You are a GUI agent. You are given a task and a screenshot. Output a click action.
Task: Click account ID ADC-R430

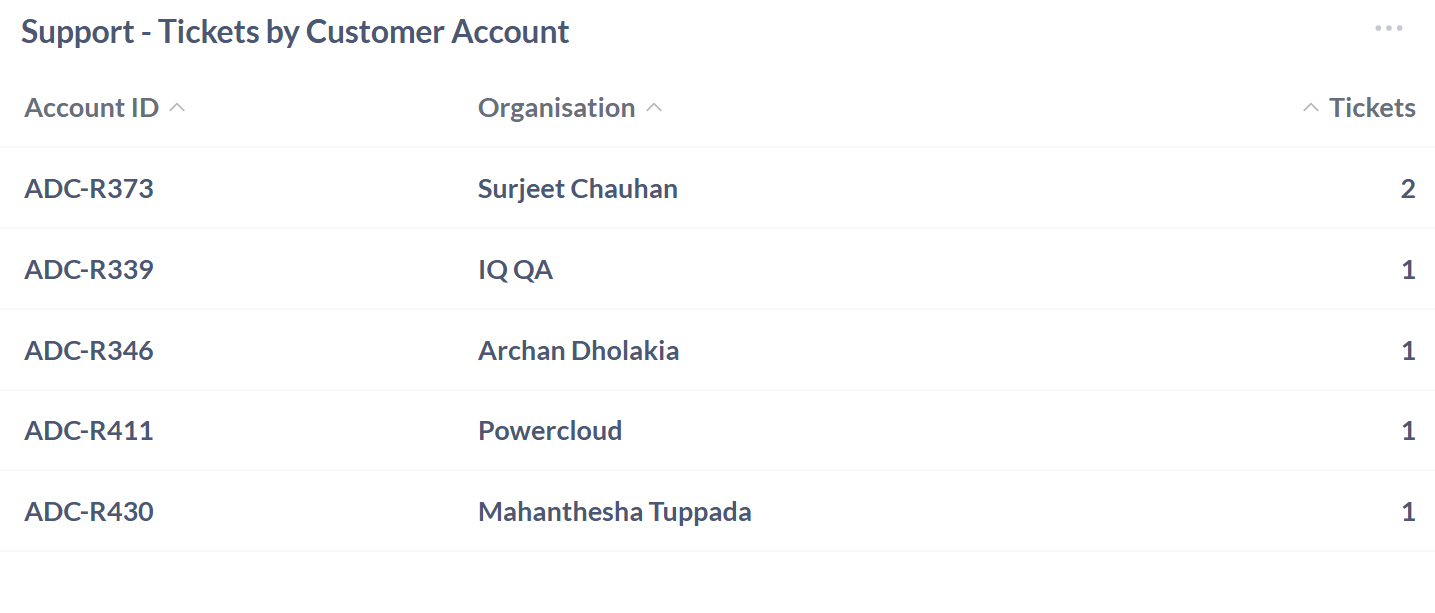pyautogui.click(x=89, y=512)
